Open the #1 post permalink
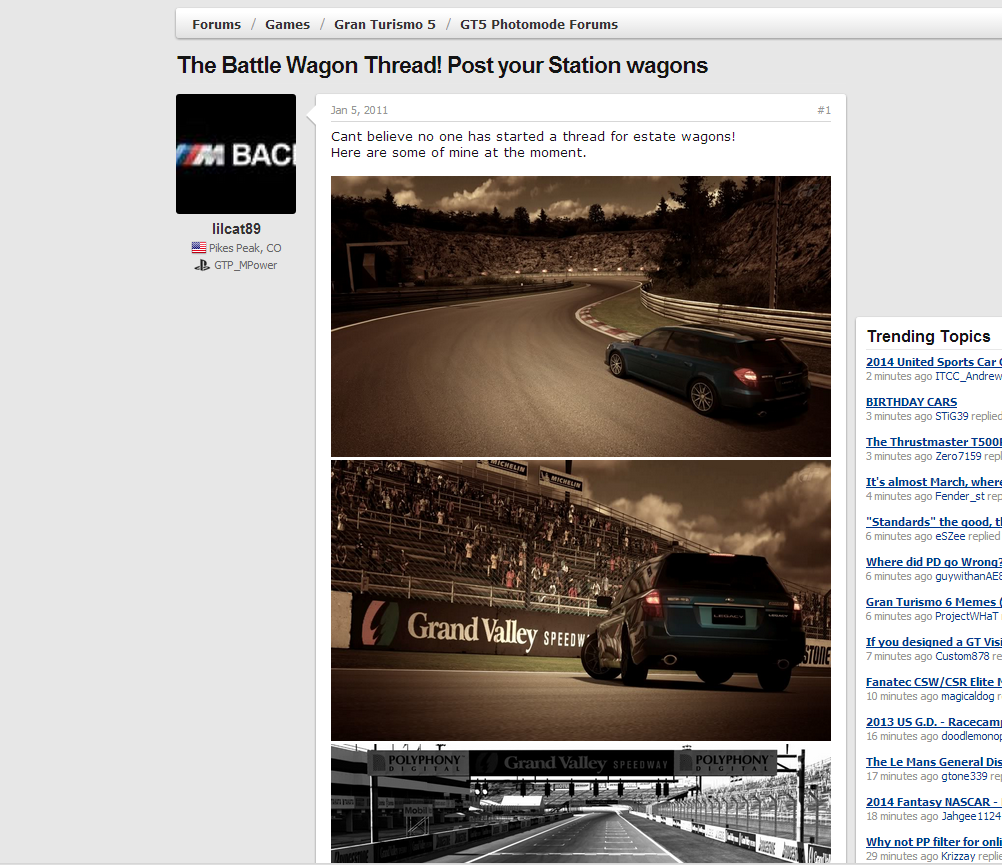Screen dimensions: 1002x865 824,110
